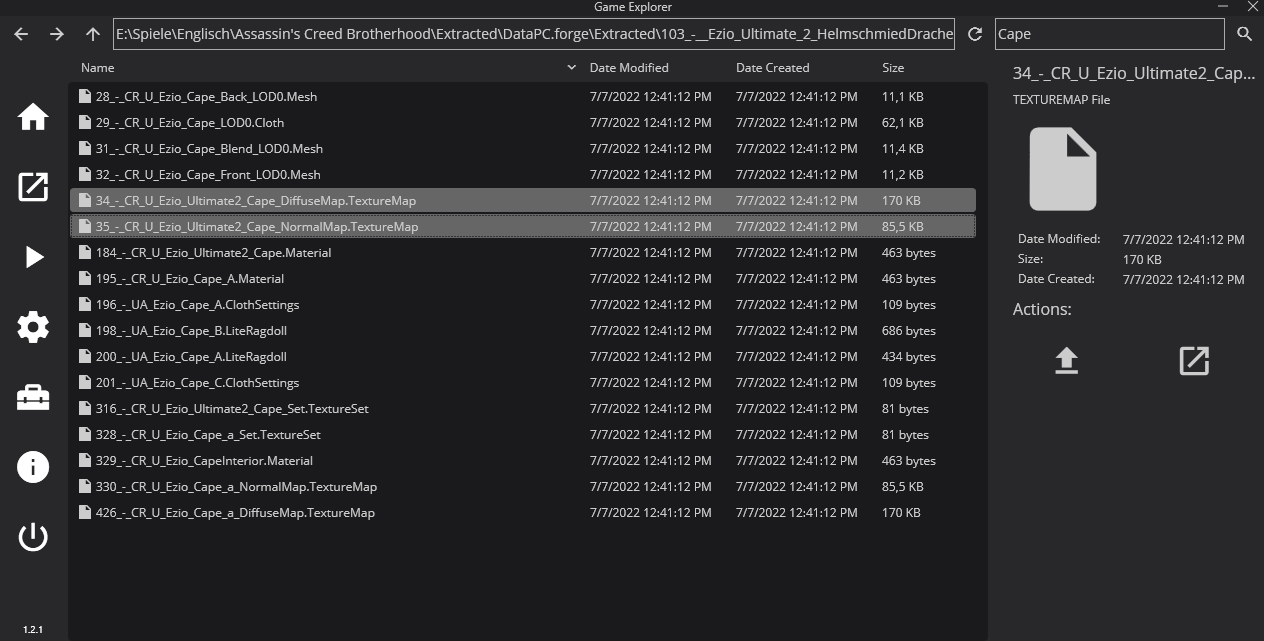The width and height of the screenshot is (1264, 641).
Task: Click the file icon of 200_-_UA_Ezio_Cape_A.LiteRagdoll
Action: (85, 357)
